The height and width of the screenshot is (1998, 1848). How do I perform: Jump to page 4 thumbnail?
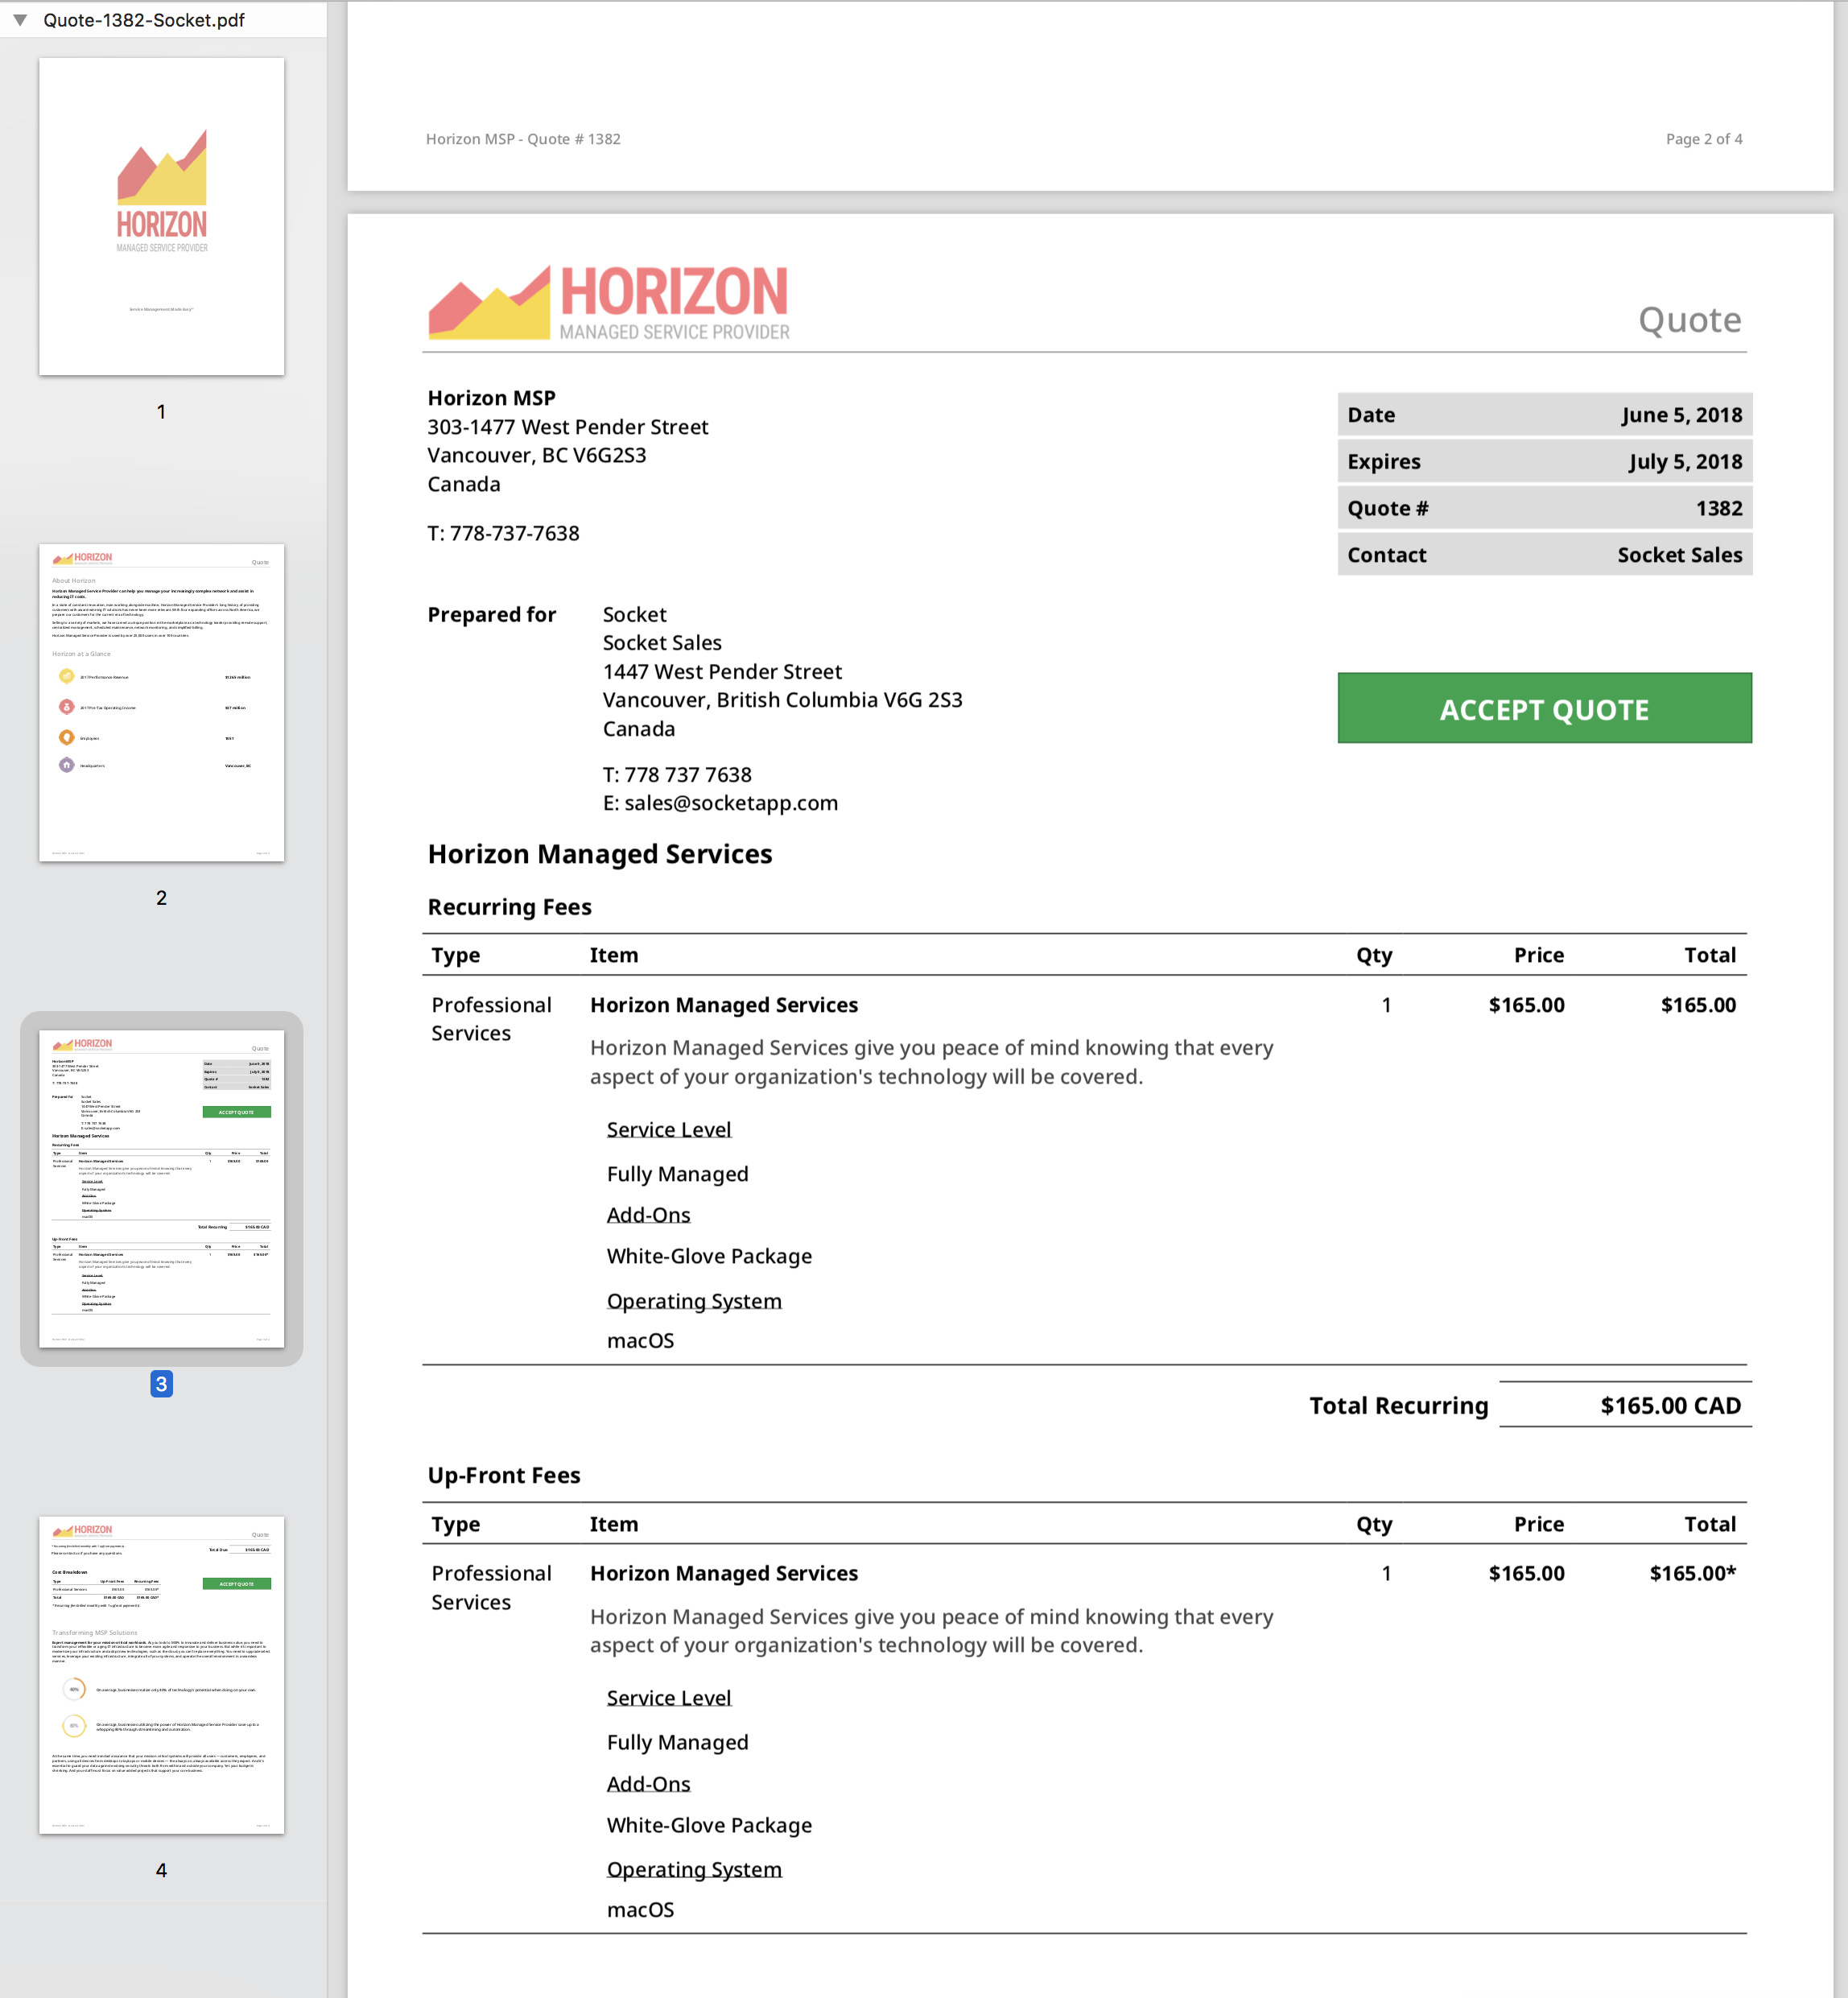pyautogui.click(x=161, y=1674)
